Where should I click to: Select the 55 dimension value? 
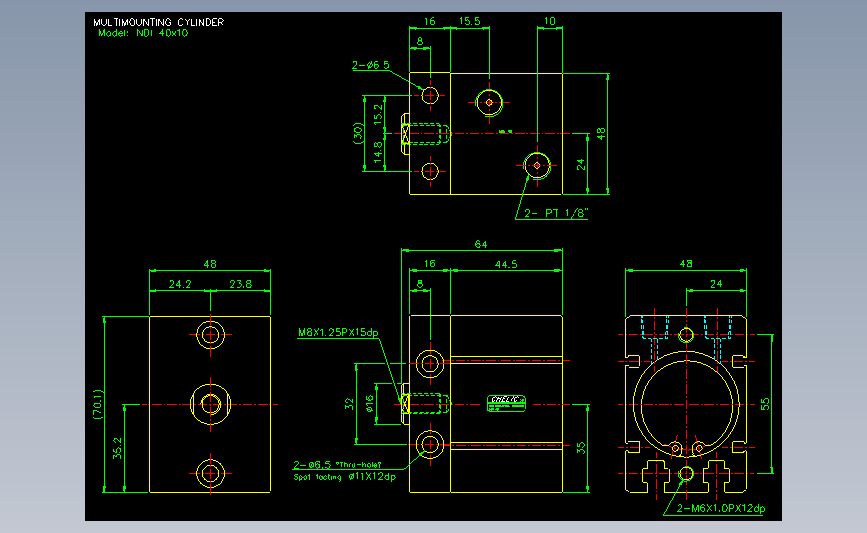tap(765, 404)
